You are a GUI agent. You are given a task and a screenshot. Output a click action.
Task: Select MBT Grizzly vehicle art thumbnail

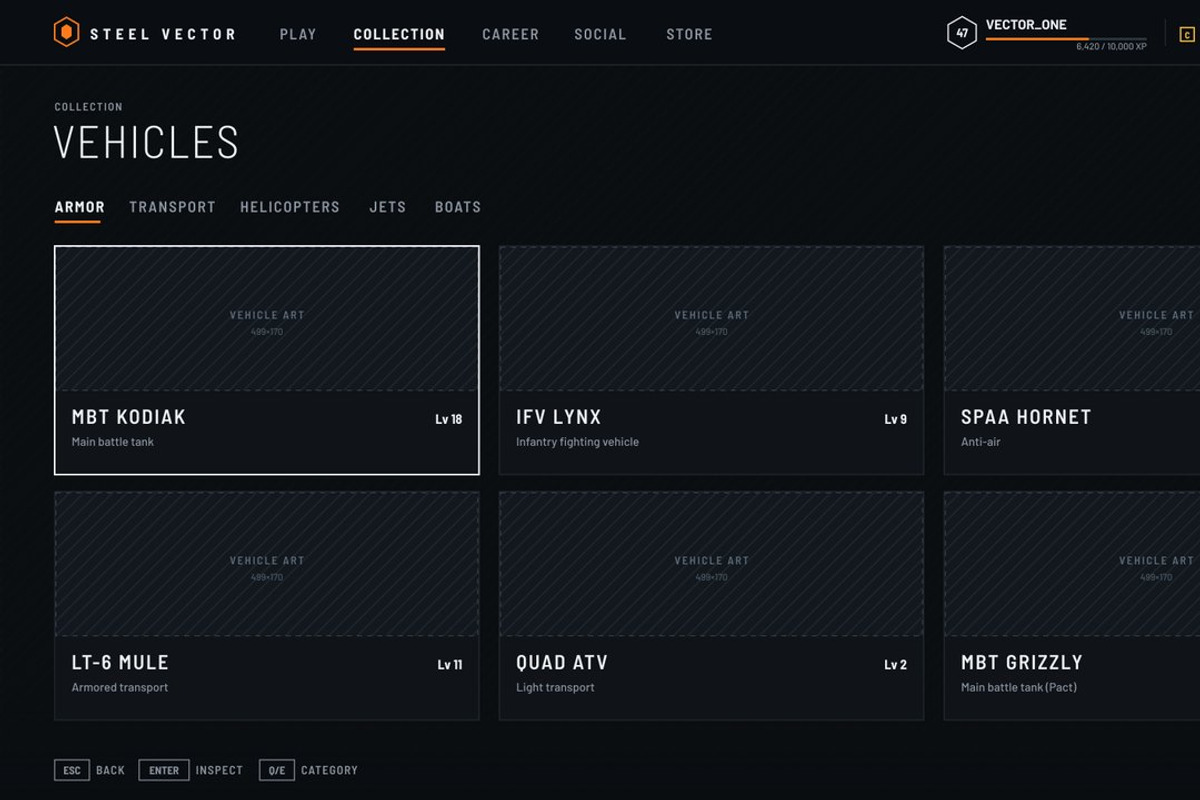point(1072,564)
